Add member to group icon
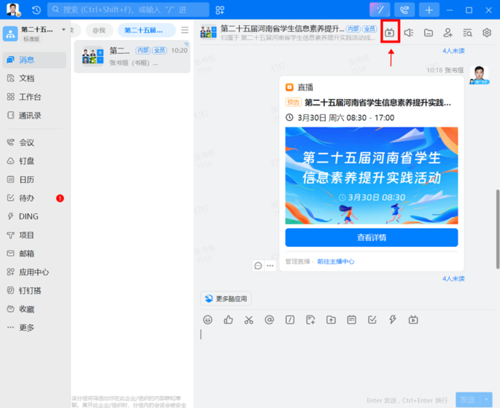This screenshot has width=500, height=408. (x=448, y=33)
